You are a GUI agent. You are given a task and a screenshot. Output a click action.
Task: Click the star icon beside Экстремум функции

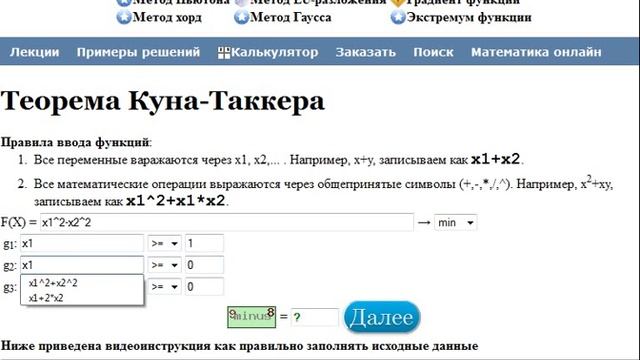[x=398, y=17]
